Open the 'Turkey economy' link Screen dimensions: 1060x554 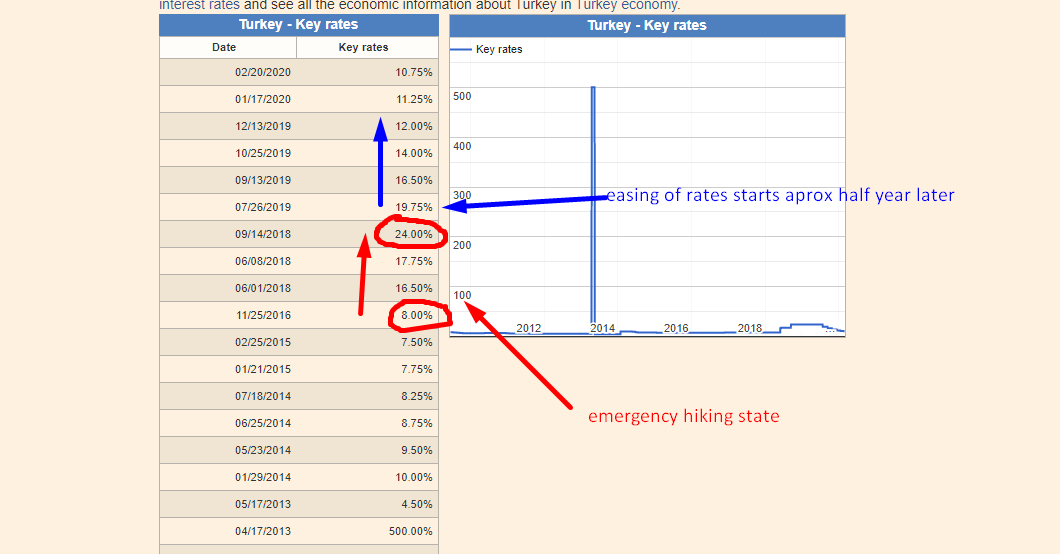coord(626,5)
